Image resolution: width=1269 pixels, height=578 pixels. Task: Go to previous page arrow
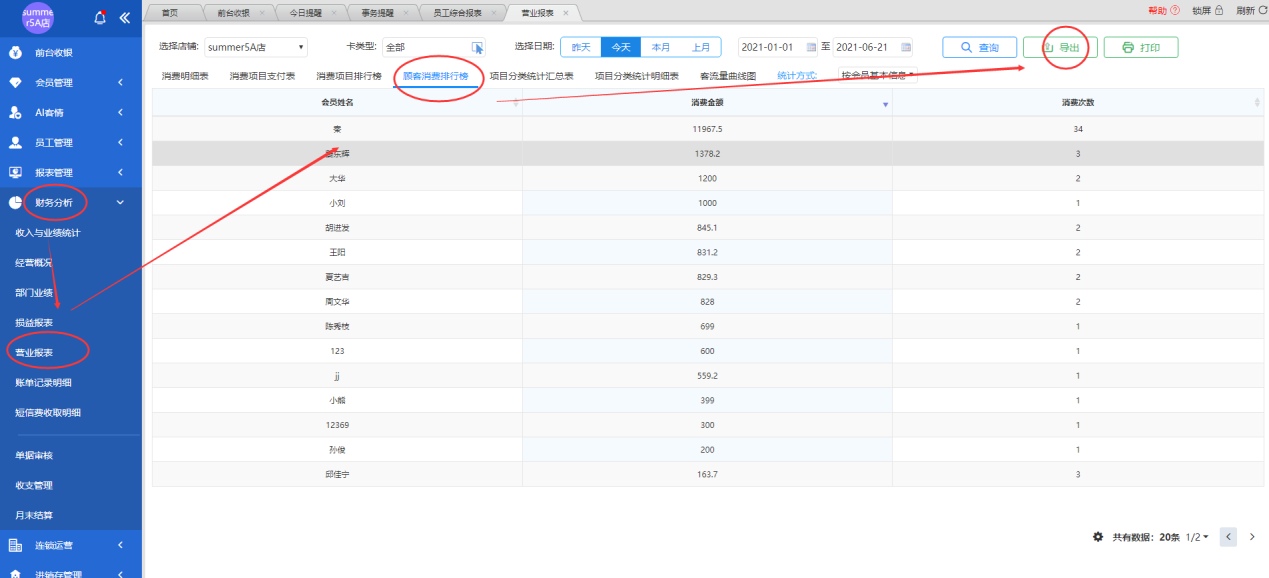click(x=1228, y=537)
